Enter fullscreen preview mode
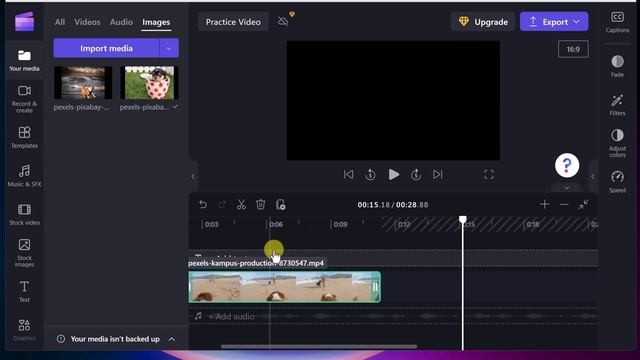Image resolution: width=640 pixels, height=360 pixels. (489, 175)
